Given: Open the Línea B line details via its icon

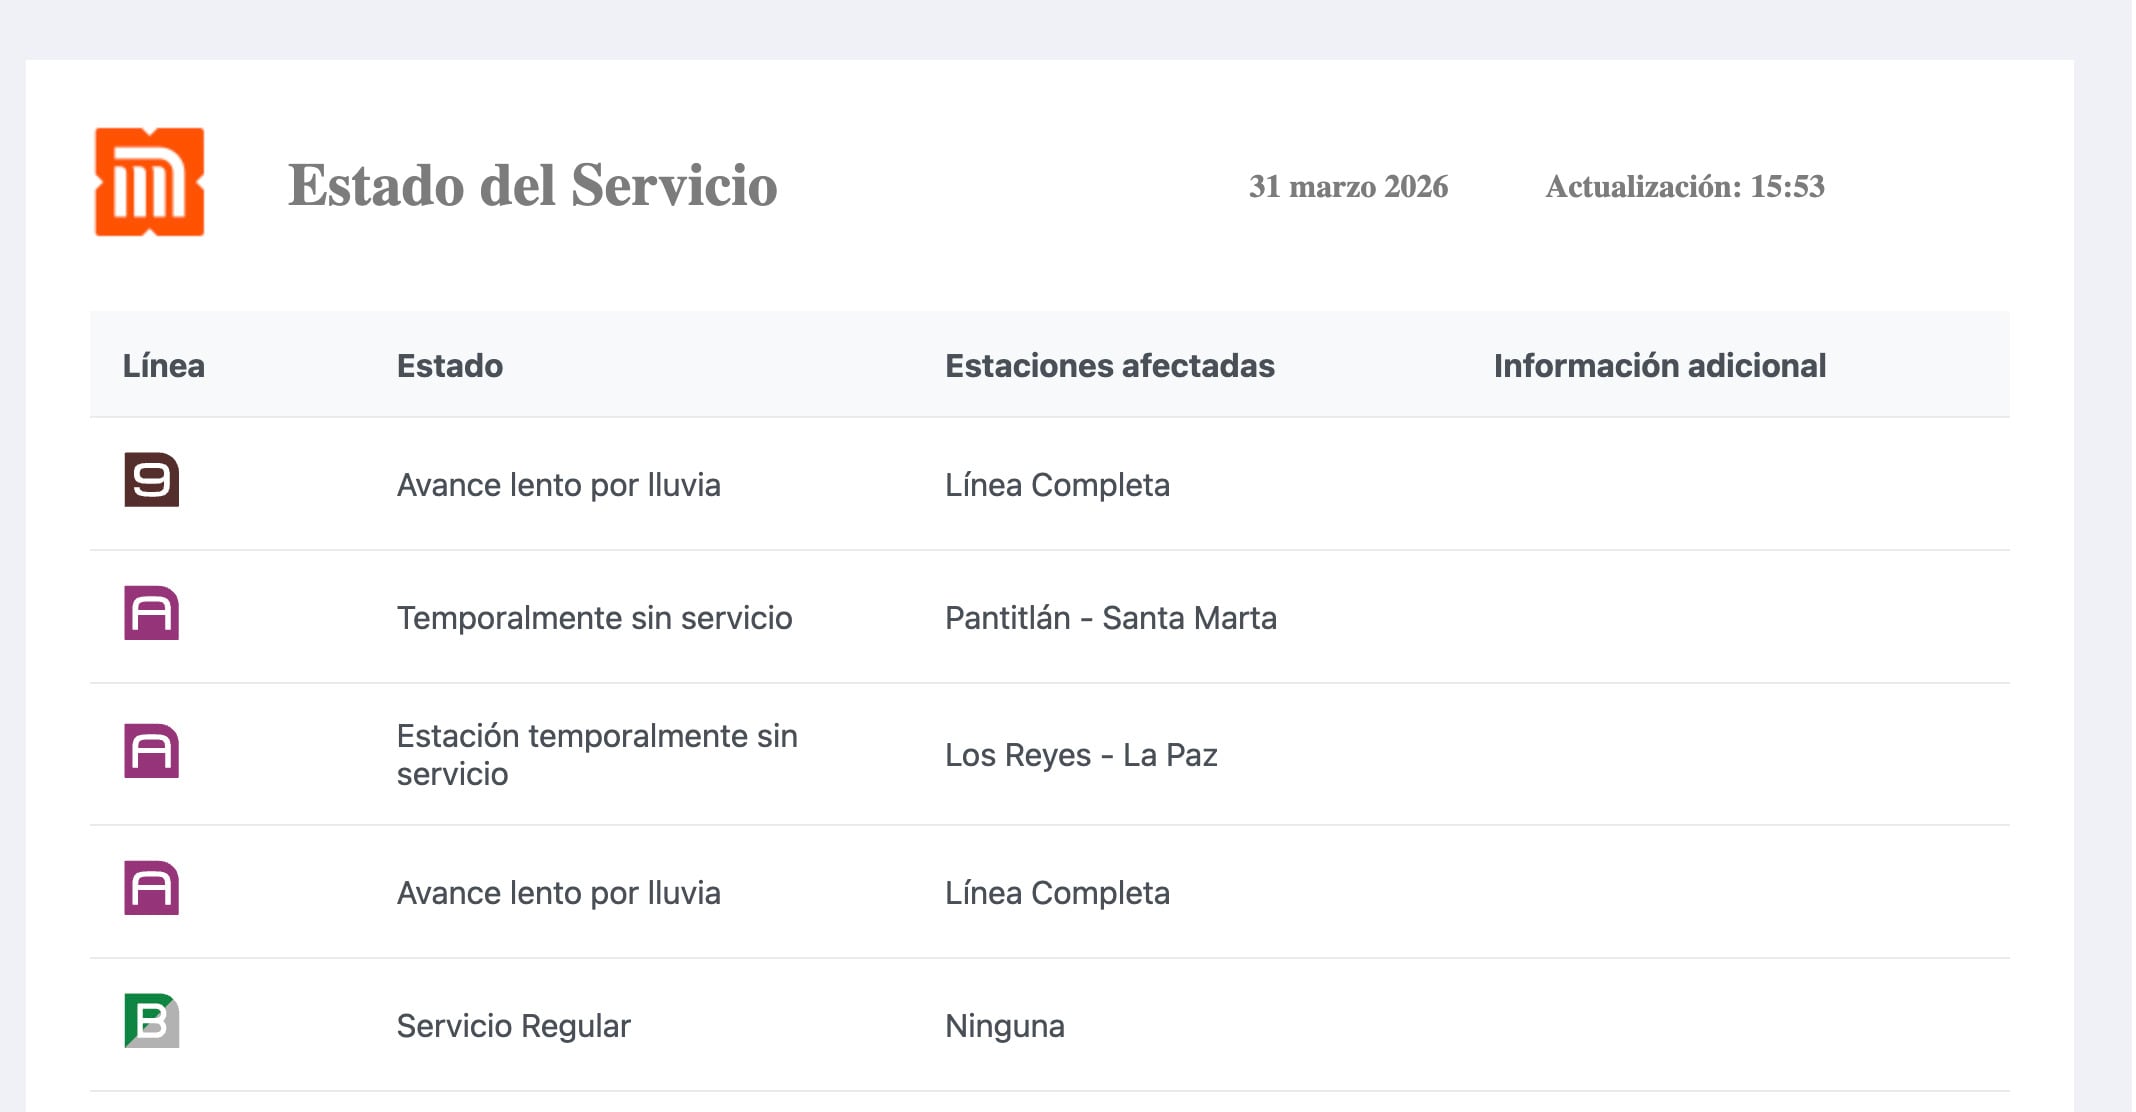Looking at the screenshot, I should (x=151, y=1023).
